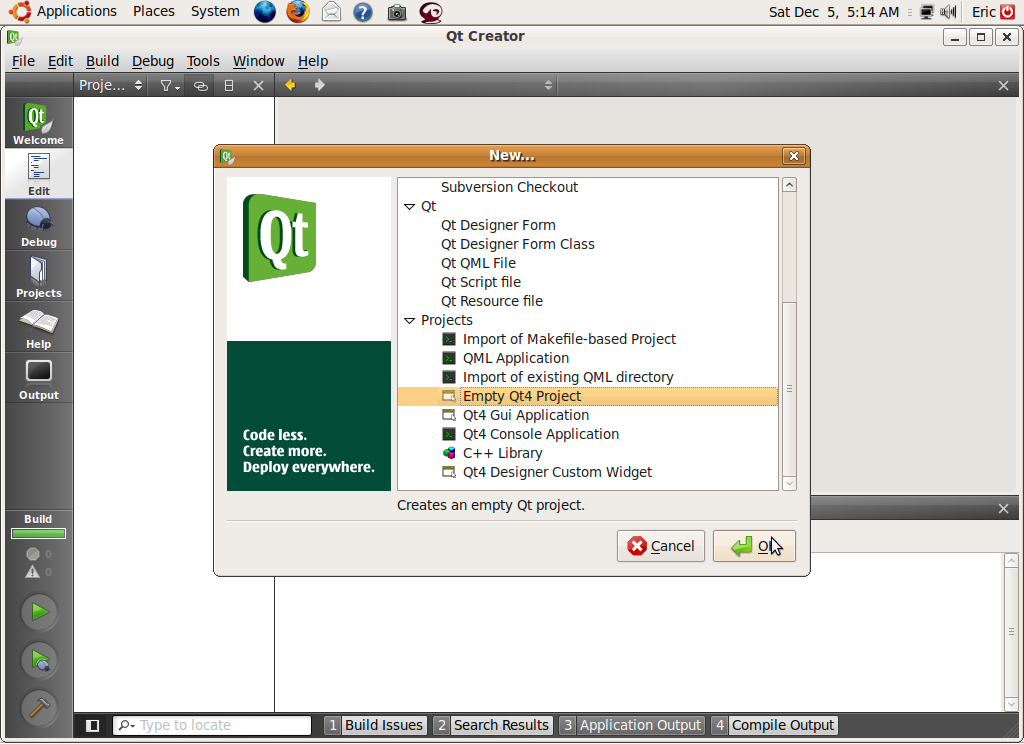The width and height of the screenshot is (1024, 744).
Task: Select Qt4 Gui Application template
Action: click(x=526, y=415)
